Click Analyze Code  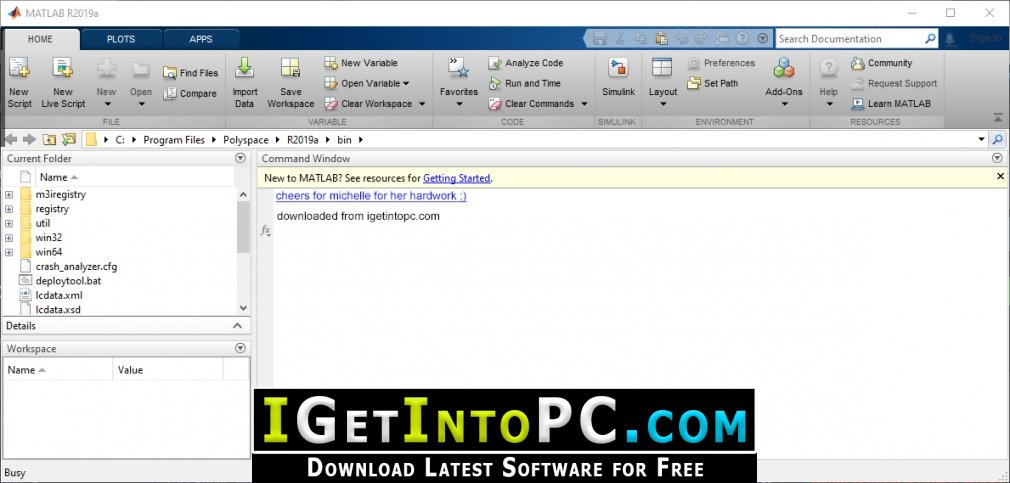coord(526,63)
